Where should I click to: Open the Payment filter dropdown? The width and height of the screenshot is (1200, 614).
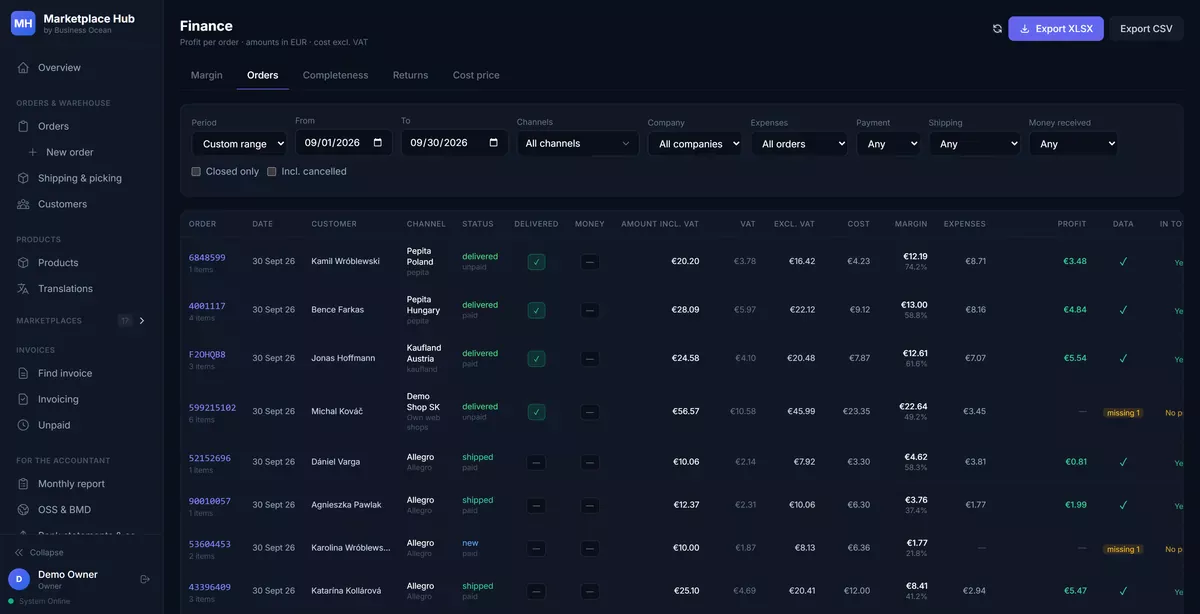coord(888,144)
